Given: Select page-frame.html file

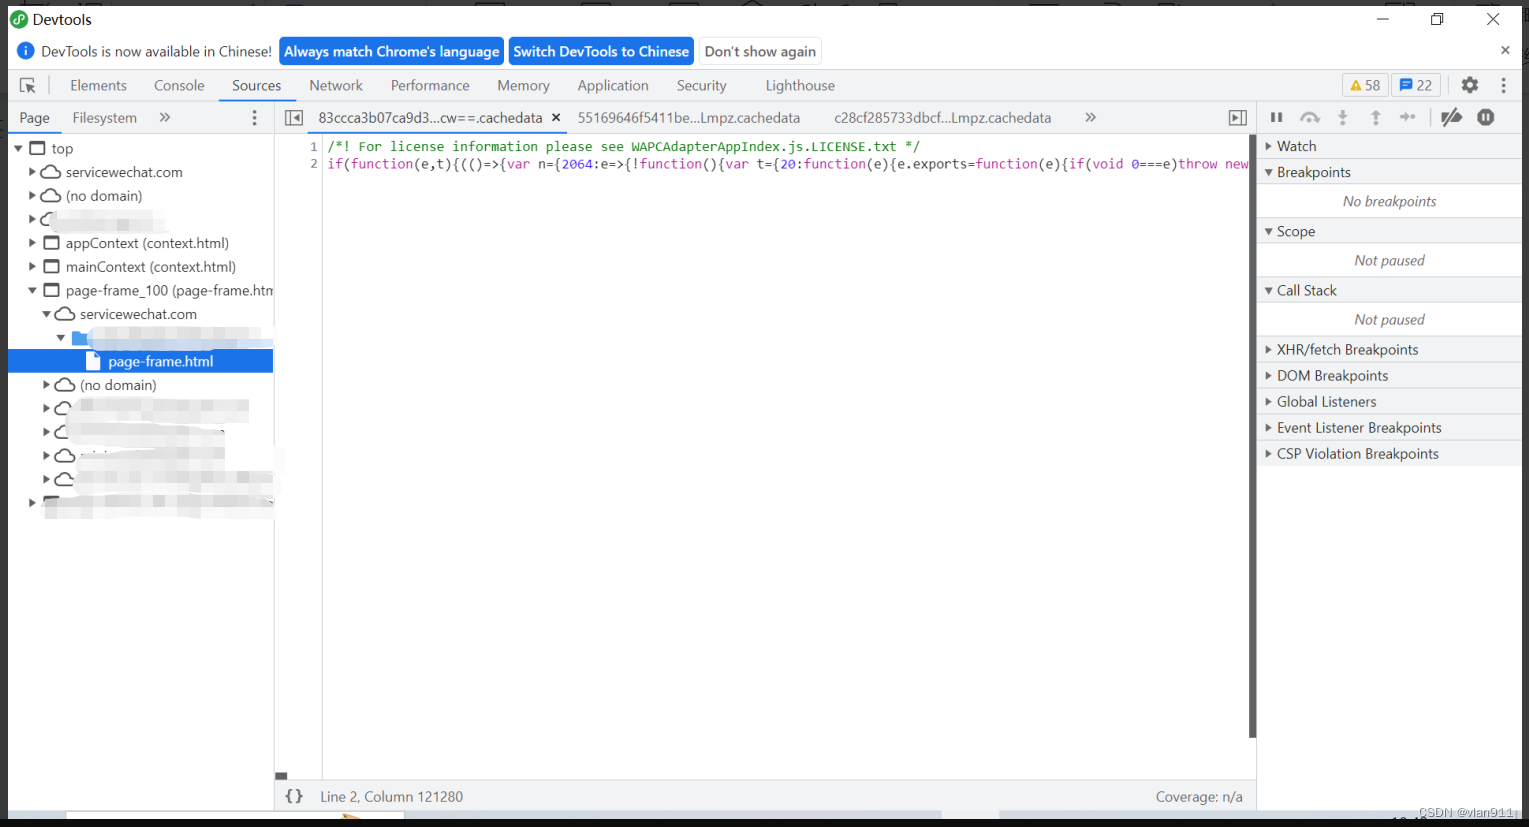Looking at the screenshot, I should click(140, 361).
